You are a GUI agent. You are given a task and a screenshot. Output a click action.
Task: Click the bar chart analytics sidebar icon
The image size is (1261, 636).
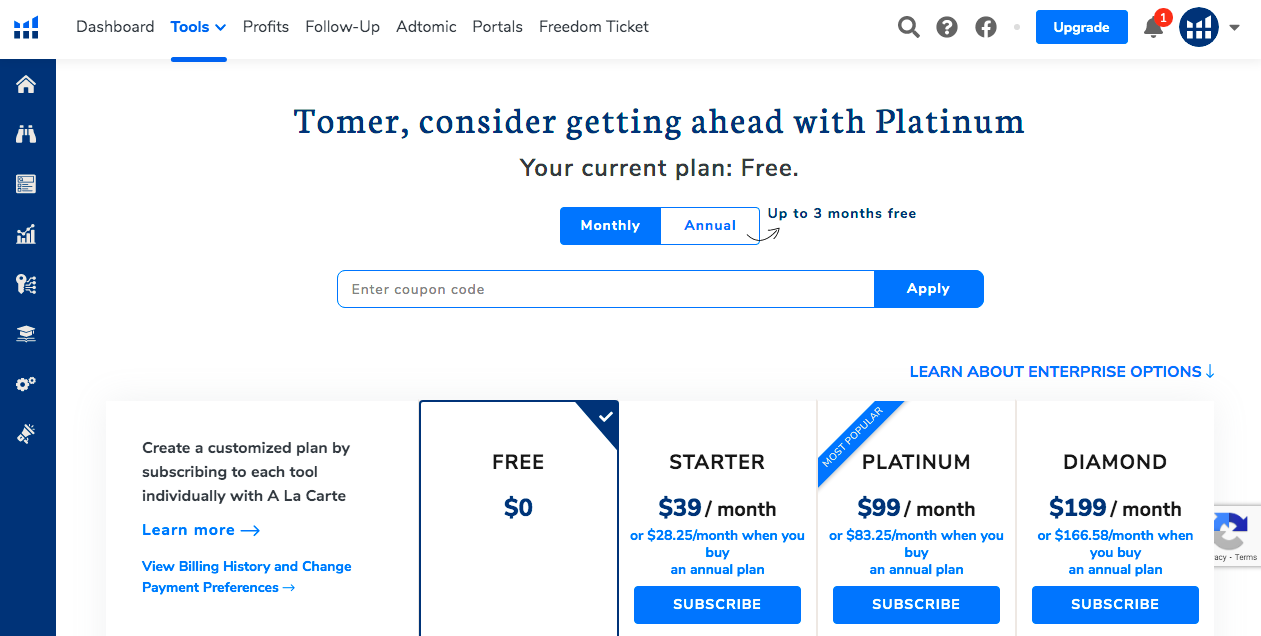coord(26,234)
